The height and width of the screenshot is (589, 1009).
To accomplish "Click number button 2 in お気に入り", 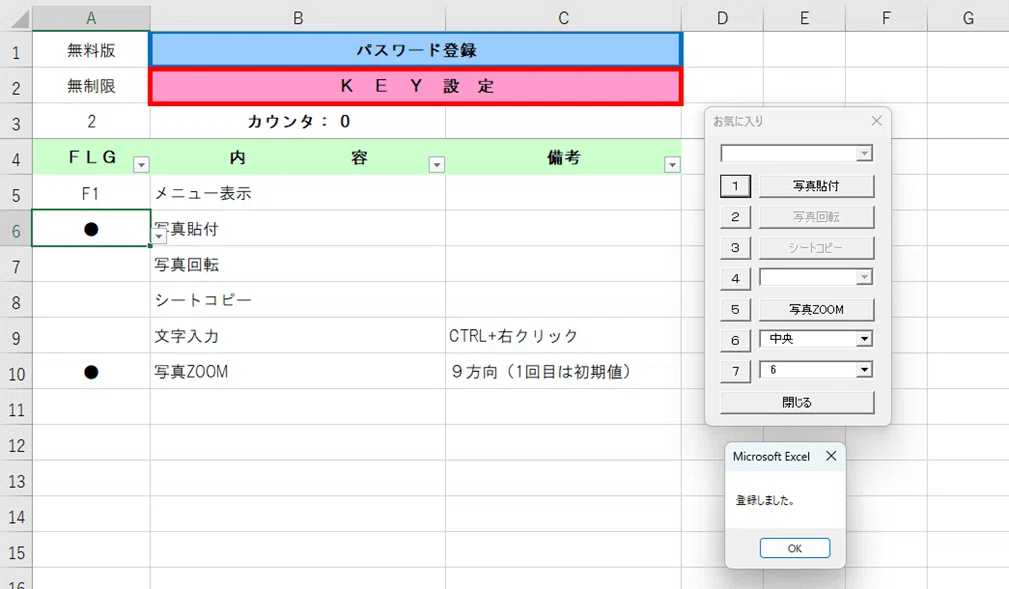I will [735, 217].
